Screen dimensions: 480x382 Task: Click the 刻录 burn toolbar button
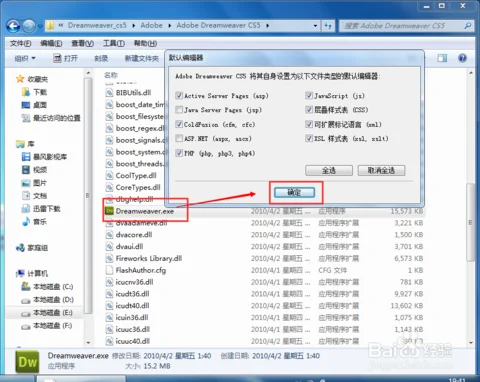pos(101,58)
